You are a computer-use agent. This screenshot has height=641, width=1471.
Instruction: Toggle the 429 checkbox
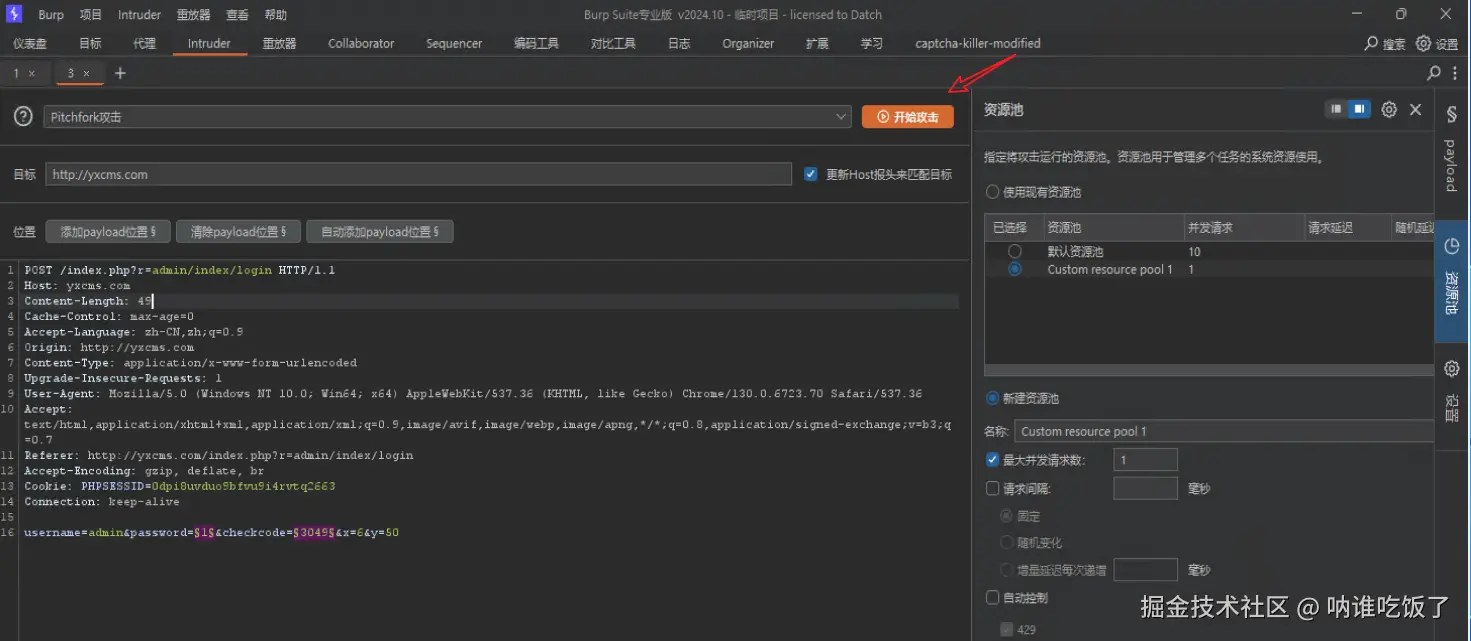click(1007, 630)
